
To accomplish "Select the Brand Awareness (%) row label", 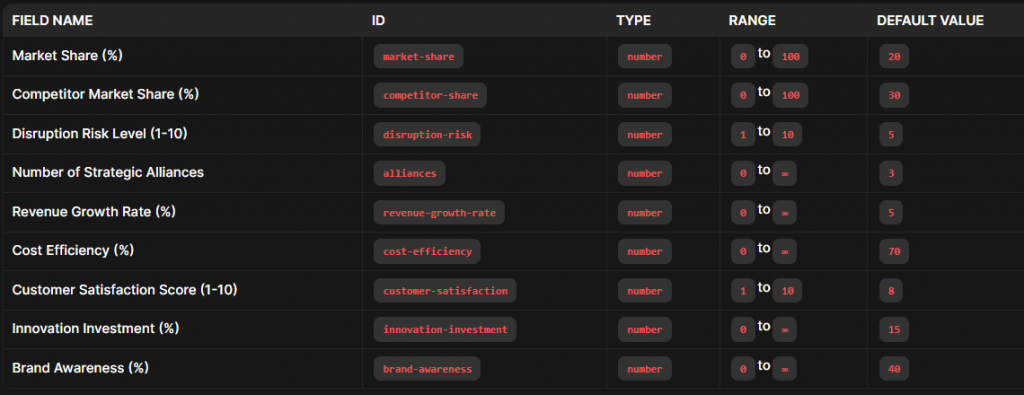I will click(x=80, y=368).
